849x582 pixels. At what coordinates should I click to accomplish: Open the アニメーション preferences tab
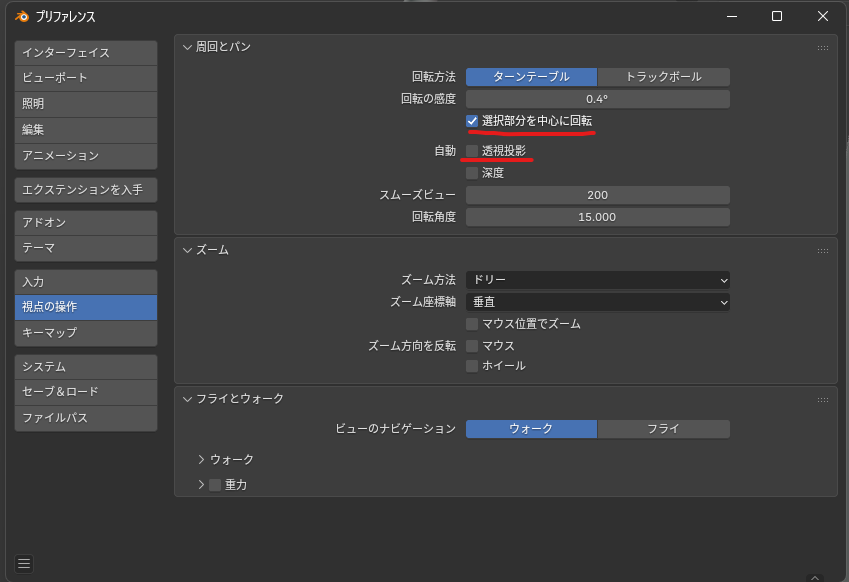click(x=86, y=156)
